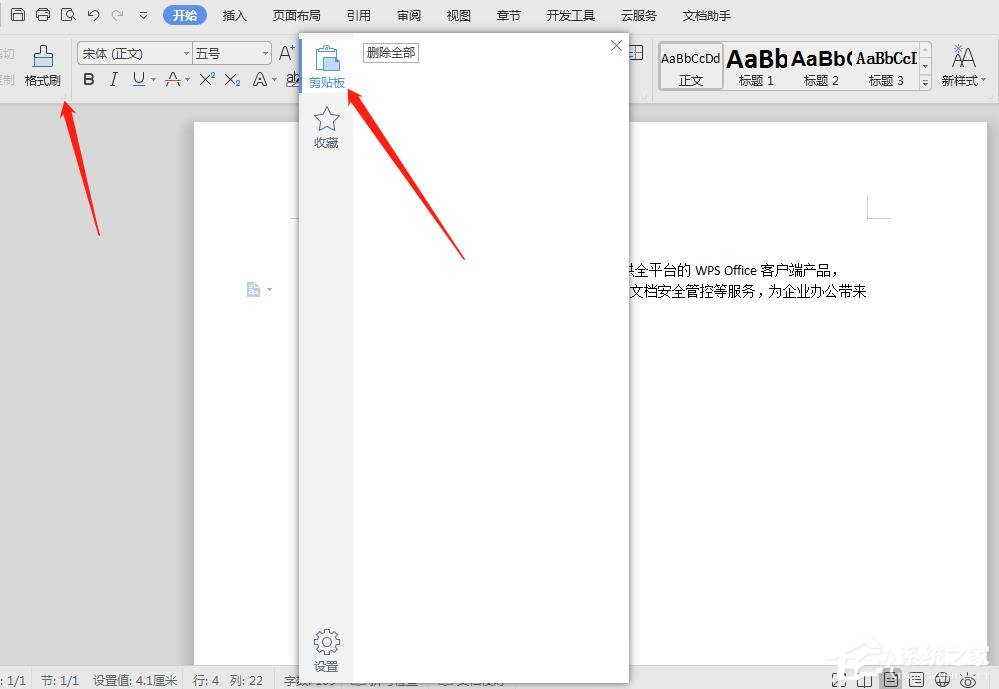Screen dimensions: 999x689
Task: Switch to the Insert ribbon tab
Action: 234,15
